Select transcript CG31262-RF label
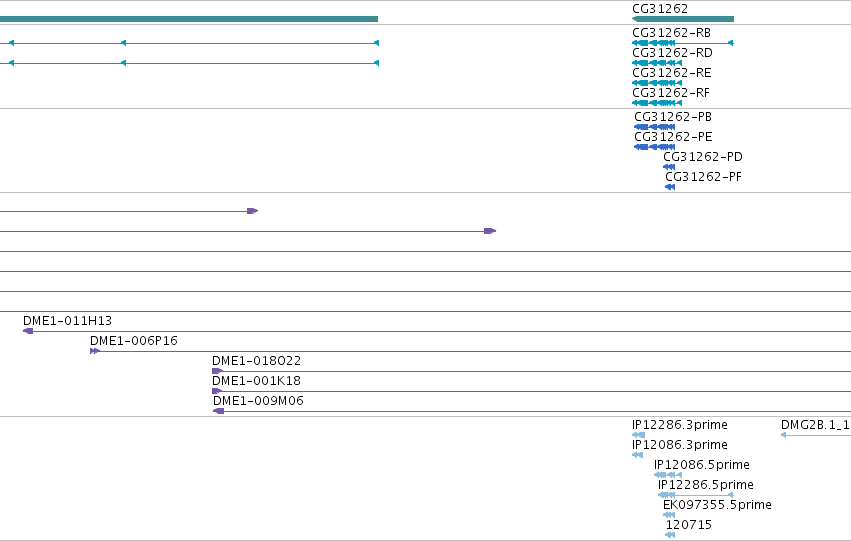The height and width of the screenshot is (541, 851). (x=671, y=93)
